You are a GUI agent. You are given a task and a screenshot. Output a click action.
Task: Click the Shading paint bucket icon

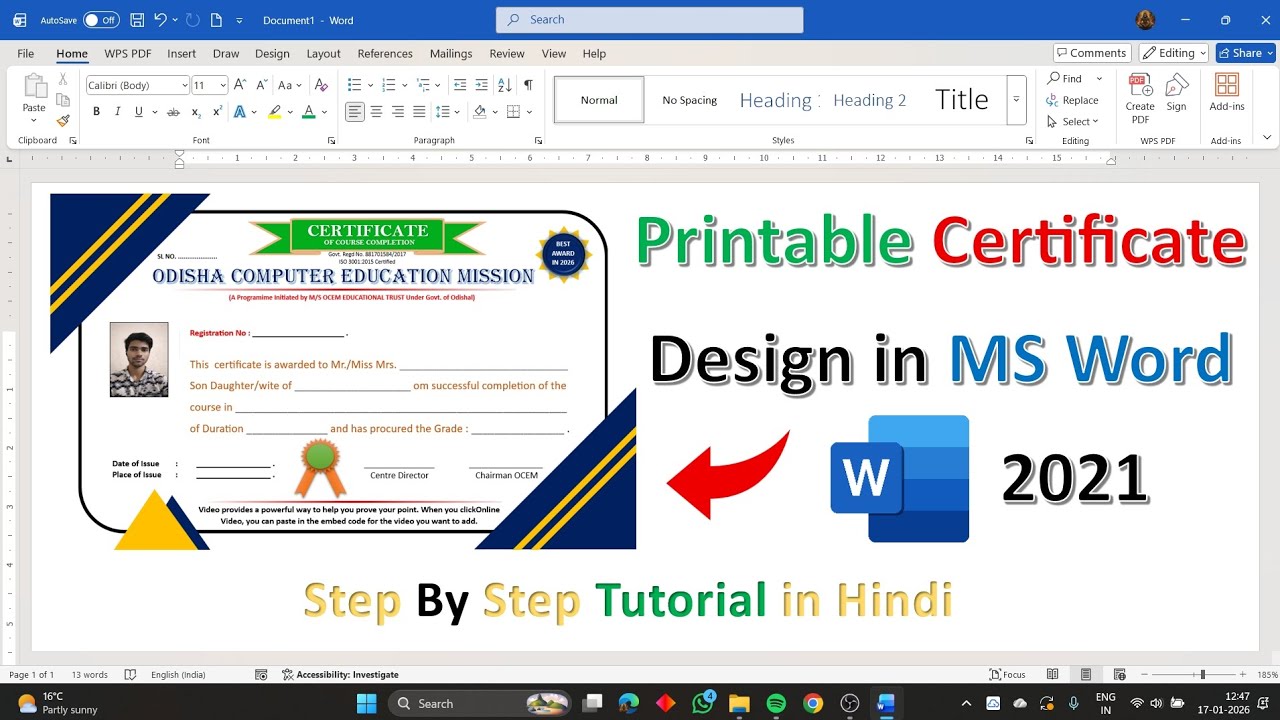(x=480, y=112)
